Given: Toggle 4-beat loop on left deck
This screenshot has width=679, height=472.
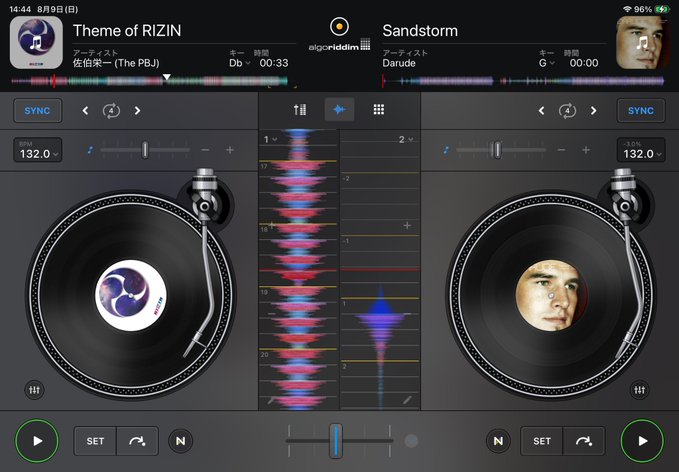Looking at the screenshot, I should click(x=111, y=111).
